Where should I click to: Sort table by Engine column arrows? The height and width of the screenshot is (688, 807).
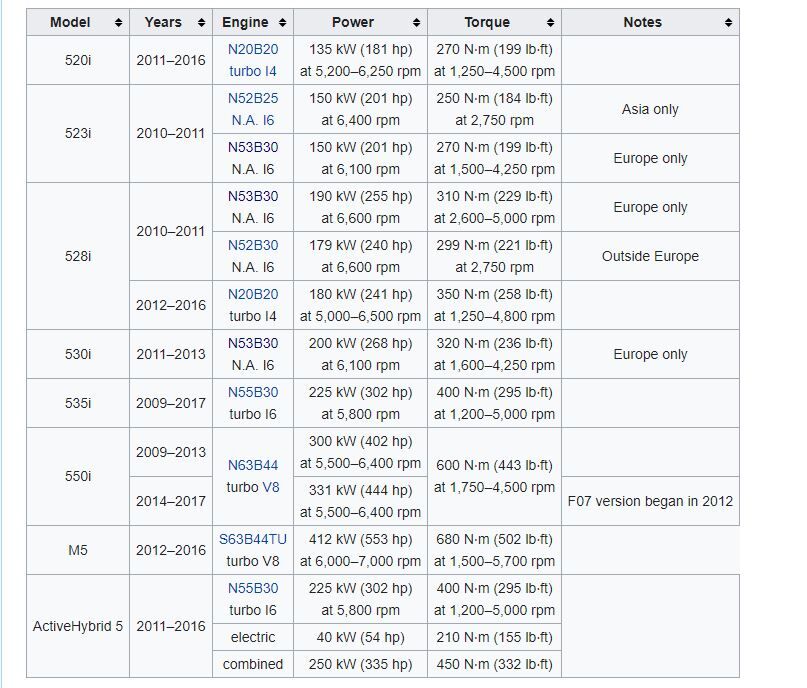tap(282, 23)
